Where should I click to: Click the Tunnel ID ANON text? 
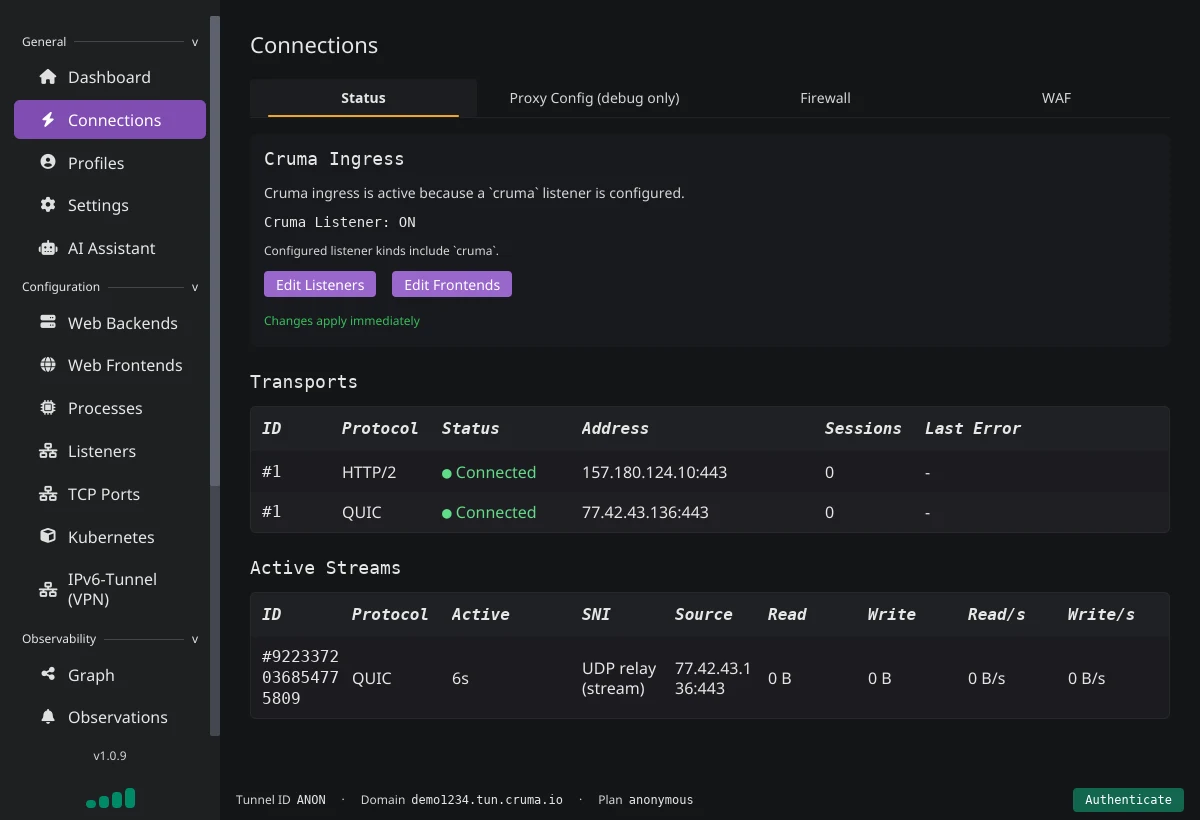coord(281,800)
